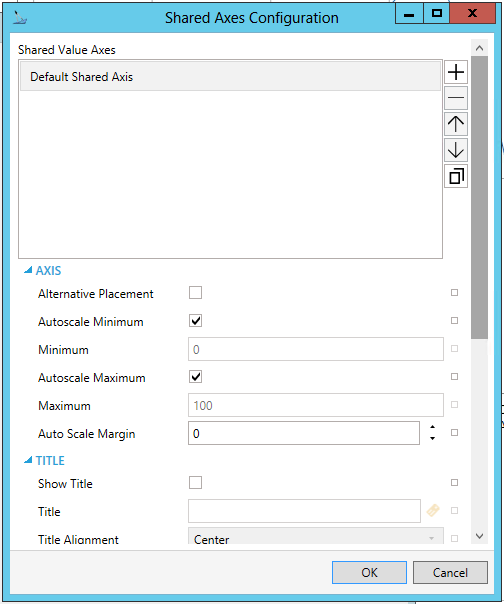504x604 pixels.
Task: Collapse the AXIS section
Action: [x=28, y=270]
